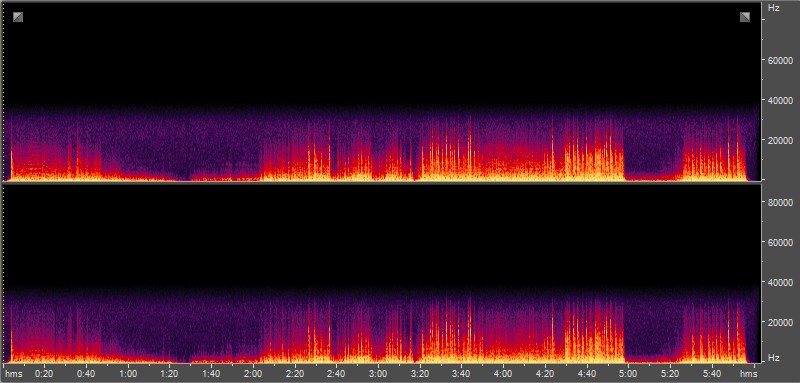Click 60000 on the upper channel frequency scale
800x383 pixels.
(x=780, y=60)
